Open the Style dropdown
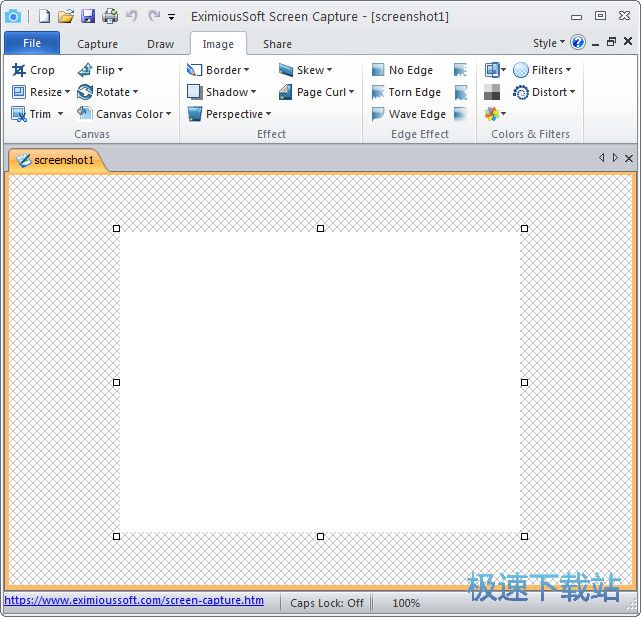Viewport: 641px width, 617px height. [x=548, y=43]
